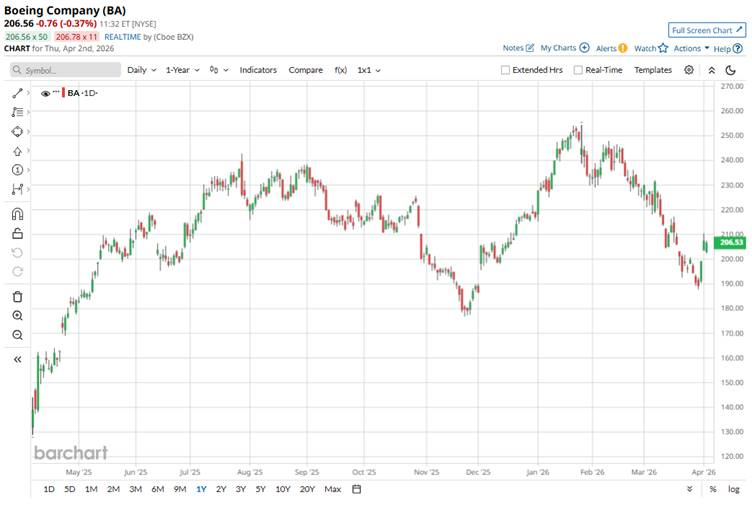Enable the Real-Time checkbox
This screenshot has height=505, width=752.
[x=578, y=70]
